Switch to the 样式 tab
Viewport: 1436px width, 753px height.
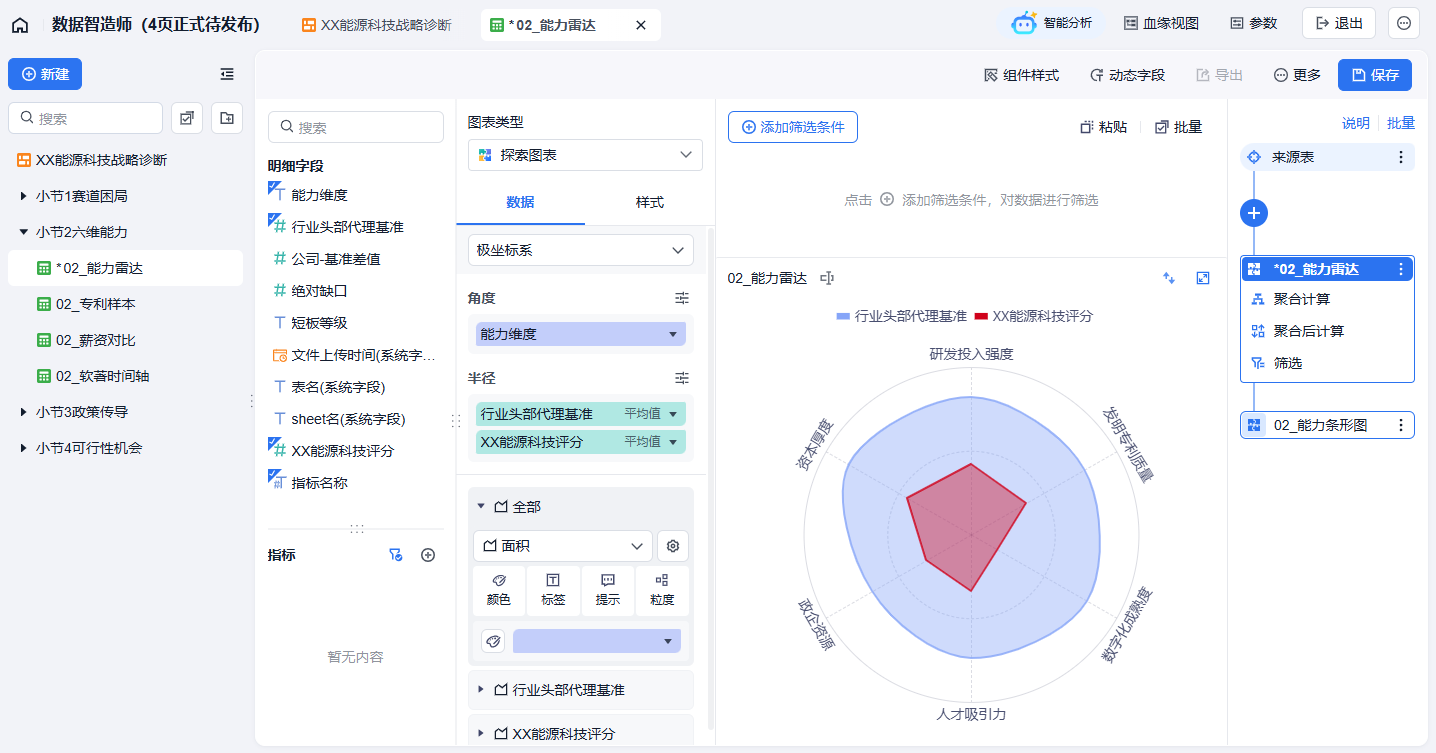coord(650,202)
